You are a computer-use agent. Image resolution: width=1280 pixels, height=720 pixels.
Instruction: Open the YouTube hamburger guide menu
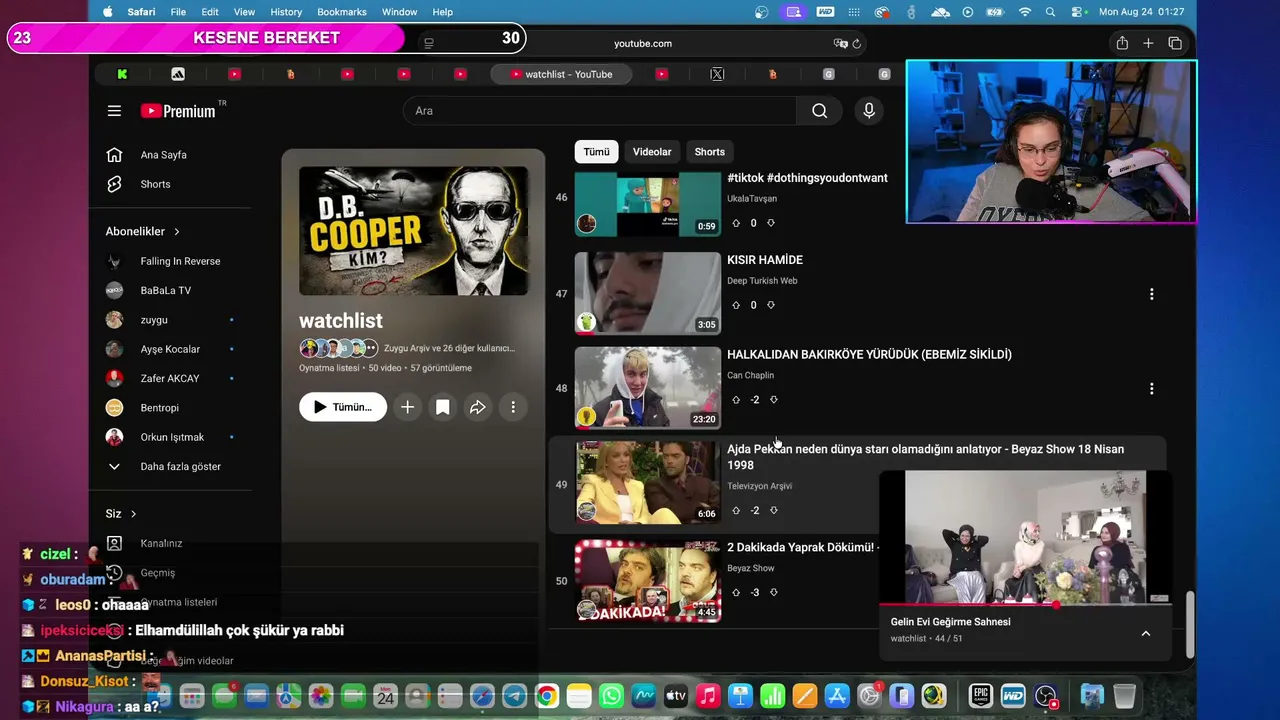coord(114,111)
